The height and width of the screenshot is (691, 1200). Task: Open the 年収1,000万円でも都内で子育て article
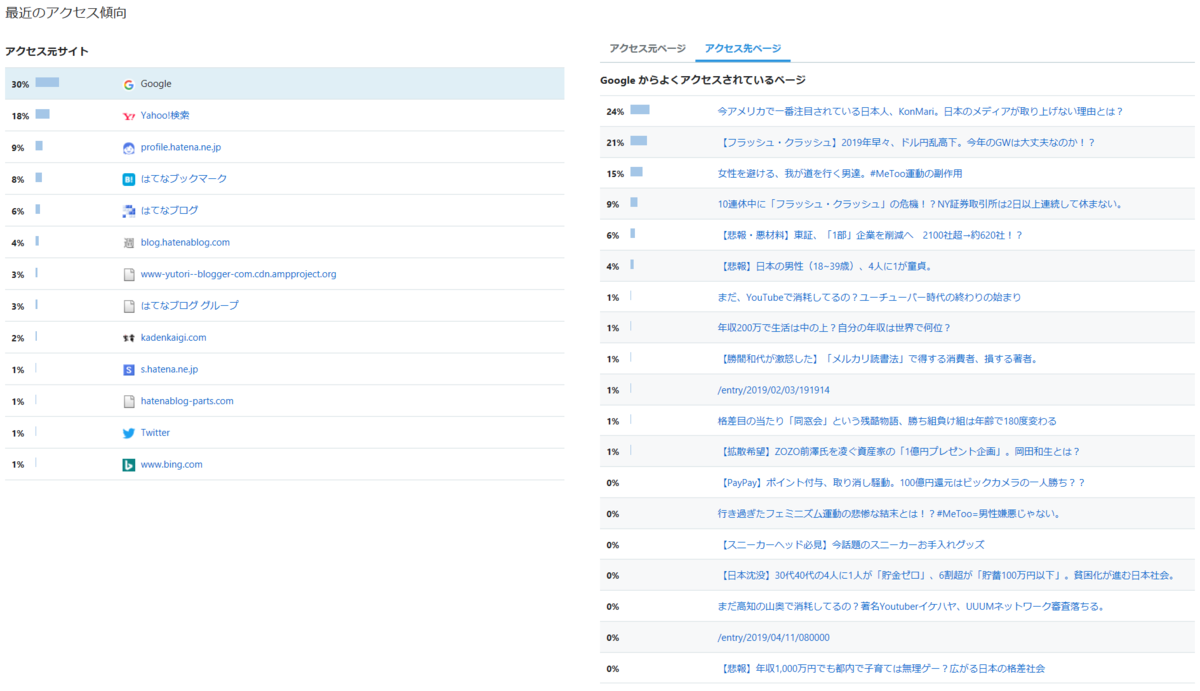(882, 669)
